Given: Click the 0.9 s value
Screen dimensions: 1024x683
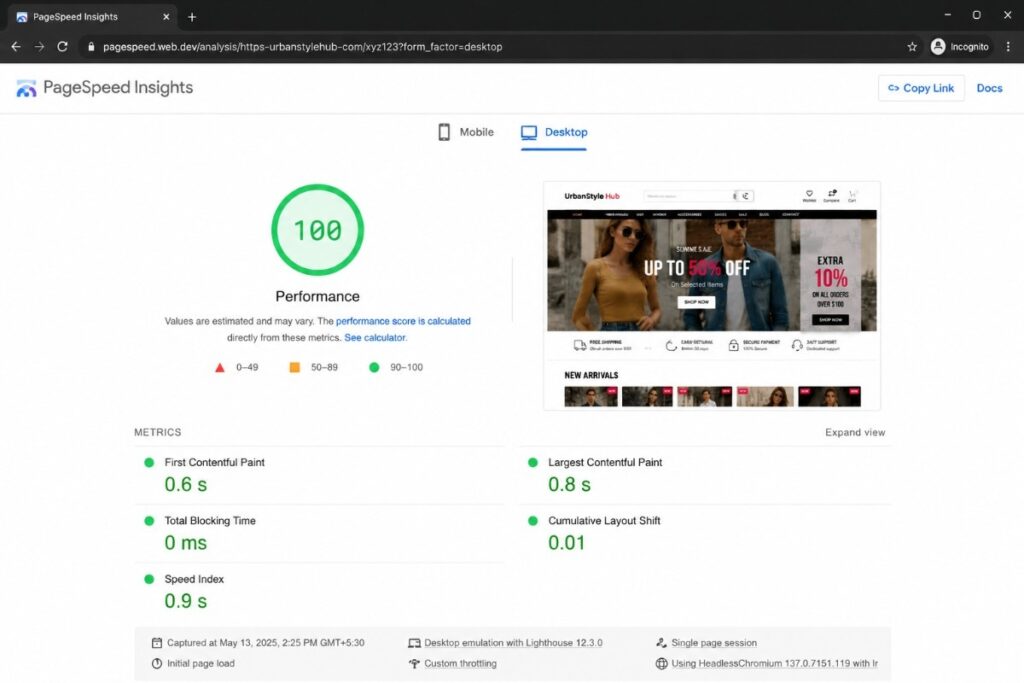Looking at the screenshot, I should pyautogui.click(x=185, y=601).
